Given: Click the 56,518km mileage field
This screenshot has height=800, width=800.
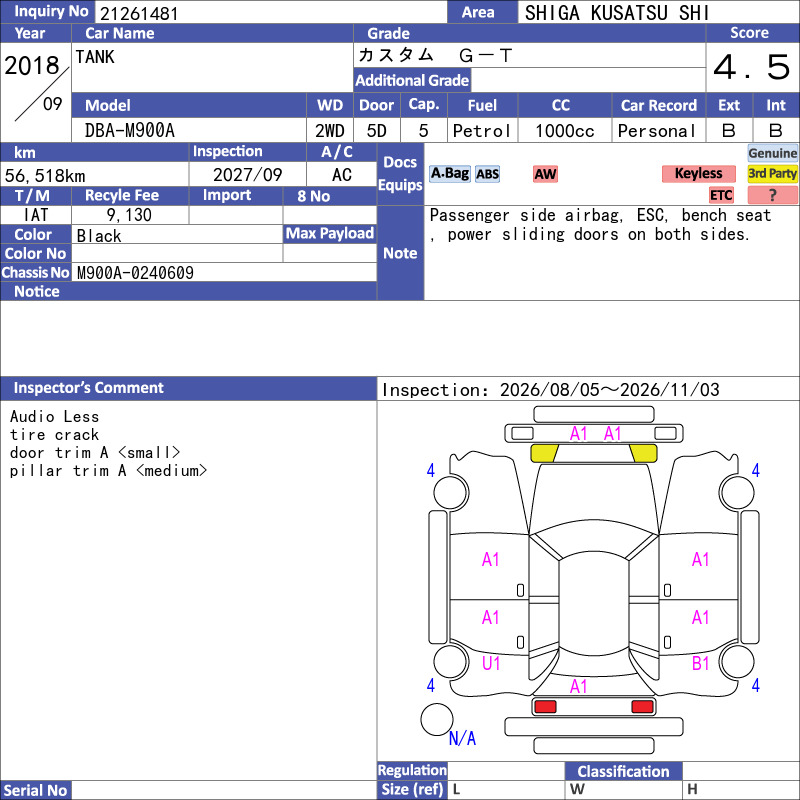Looking at the screenshot, I should (94, 175).
